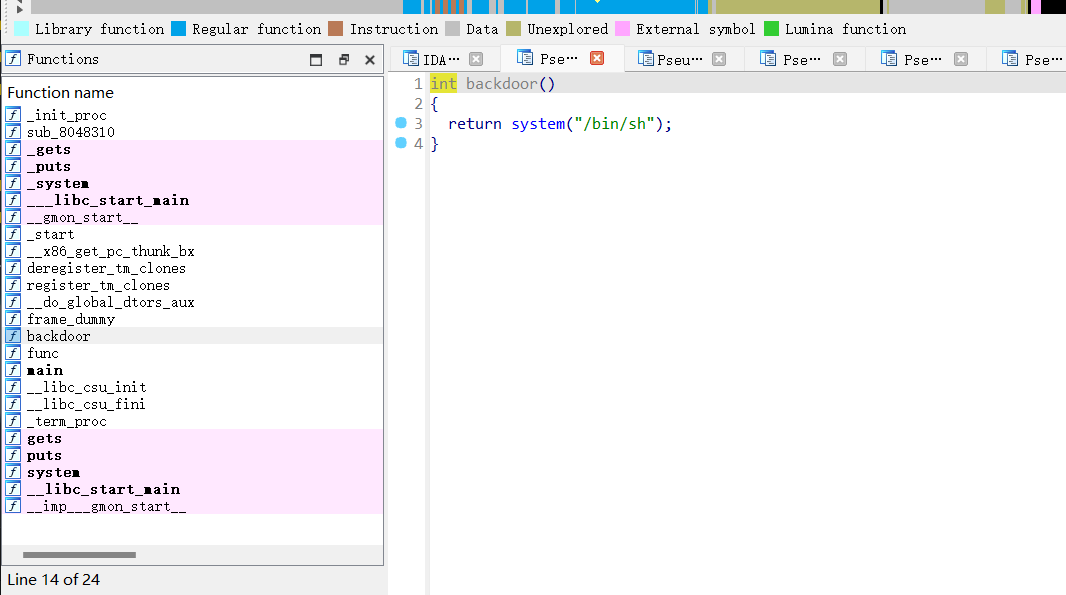Click the icon next to deregister_tm_clones
The width and height of the screenshot is (1066, 595).
pyautogui.click(x=13, y=267)
